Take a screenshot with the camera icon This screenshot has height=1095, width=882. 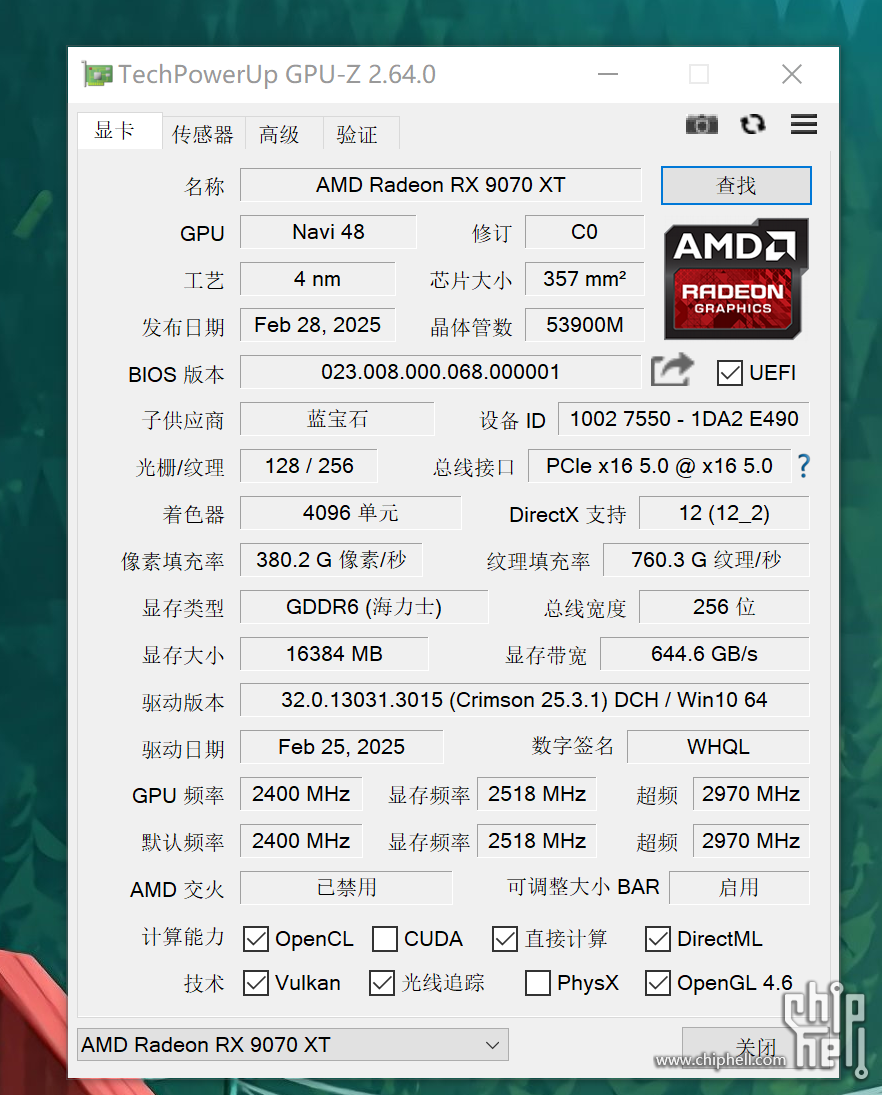pos(701,124)
